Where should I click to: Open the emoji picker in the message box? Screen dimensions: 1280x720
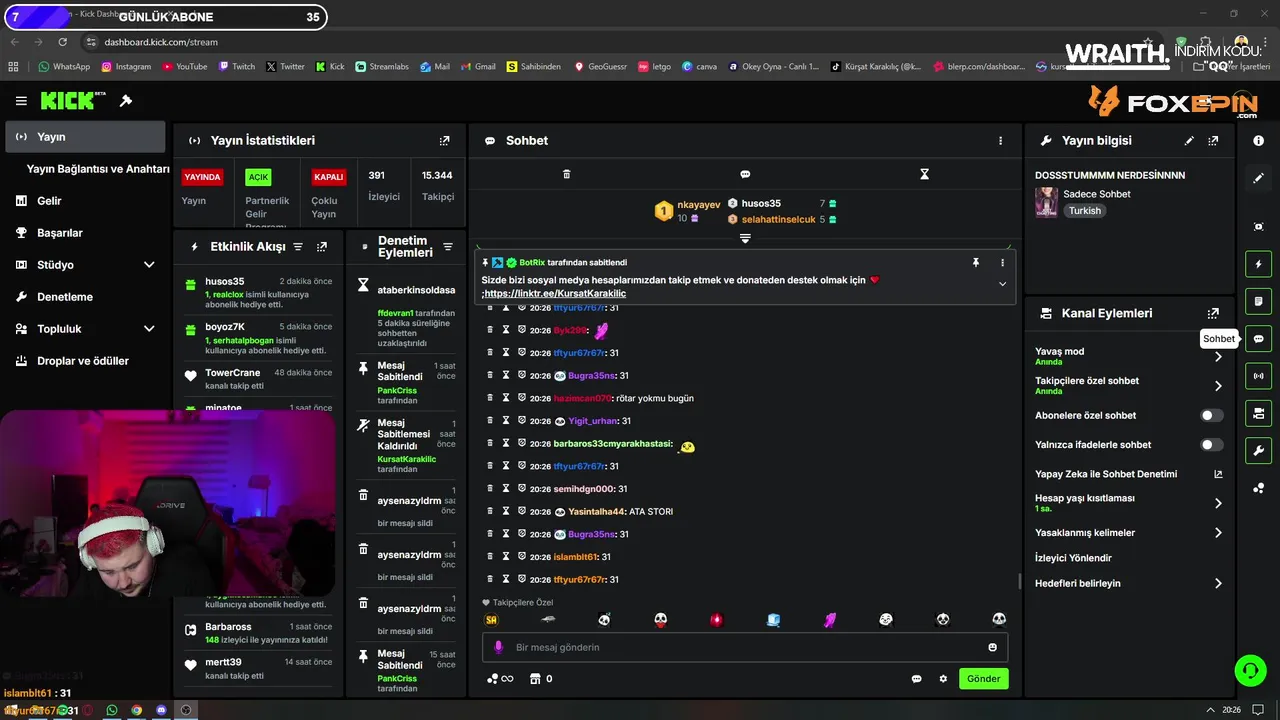point(992,647)
